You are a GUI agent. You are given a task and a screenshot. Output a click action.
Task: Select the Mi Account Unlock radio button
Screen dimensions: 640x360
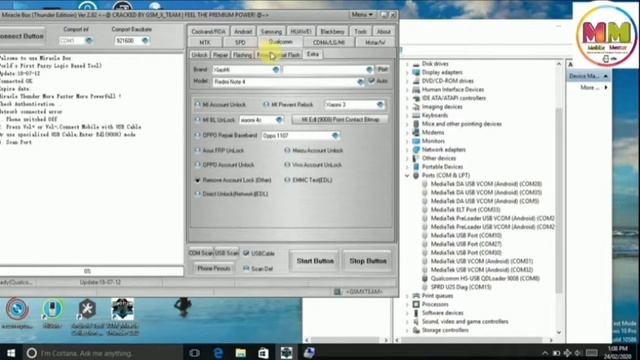[x=198, y=105]
